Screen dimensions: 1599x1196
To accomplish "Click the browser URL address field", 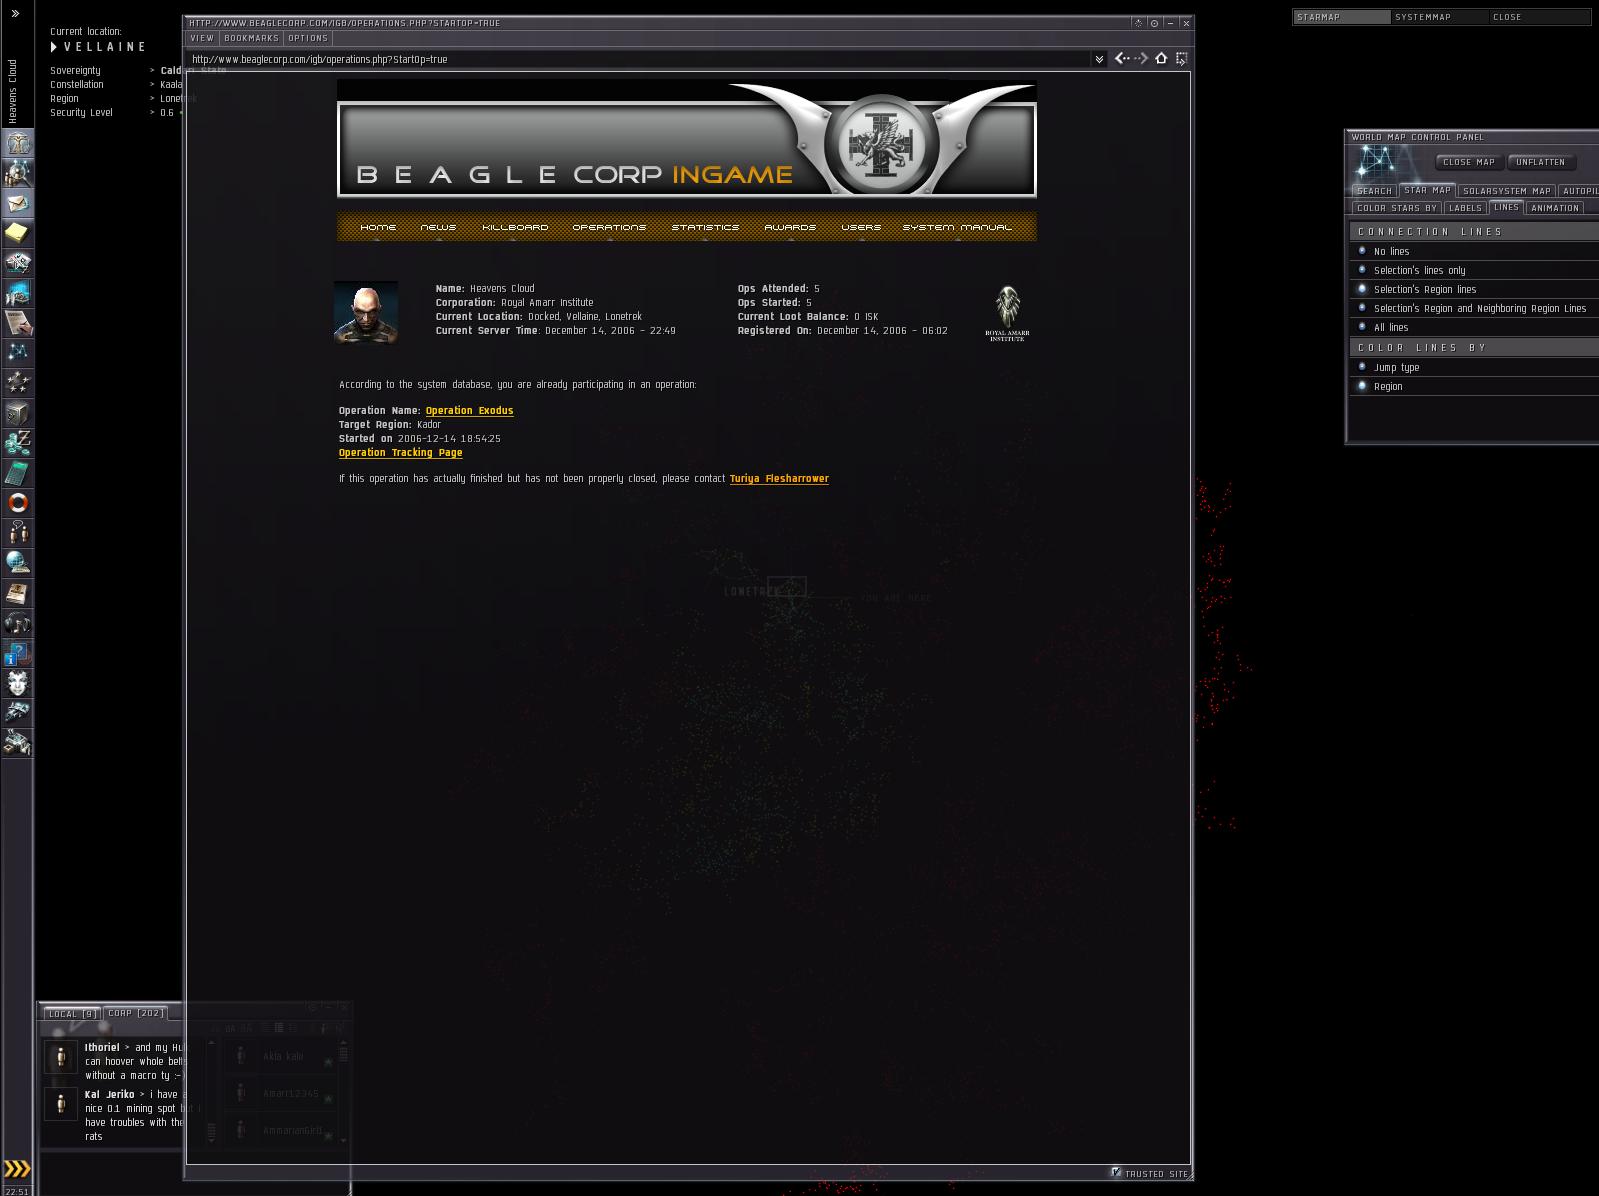I will point(639,59).
